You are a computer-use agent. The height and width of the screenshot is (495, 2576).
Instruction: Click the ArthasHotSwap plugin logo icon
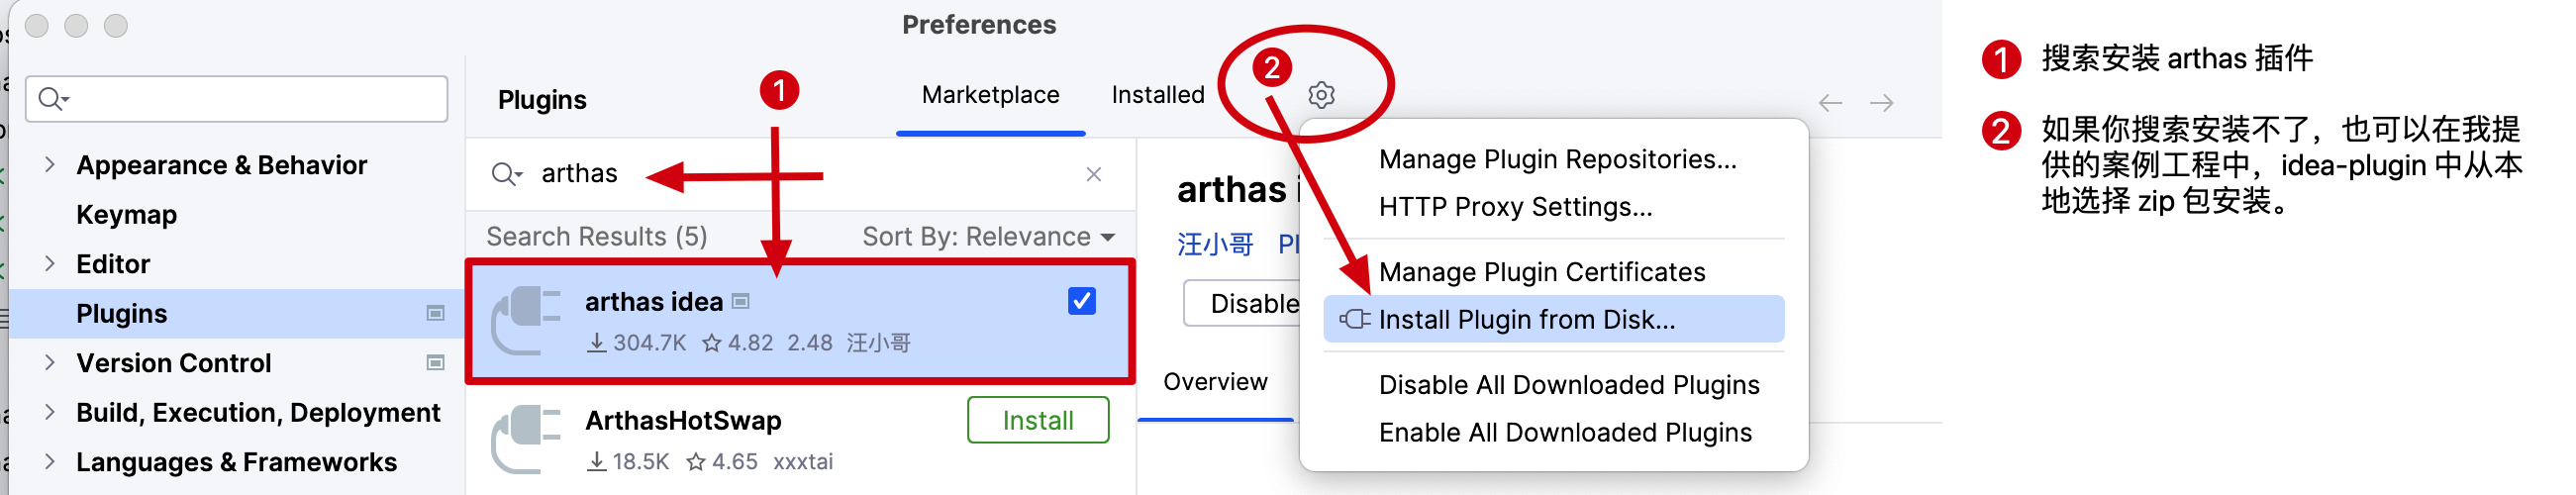[x=526, y=438]
